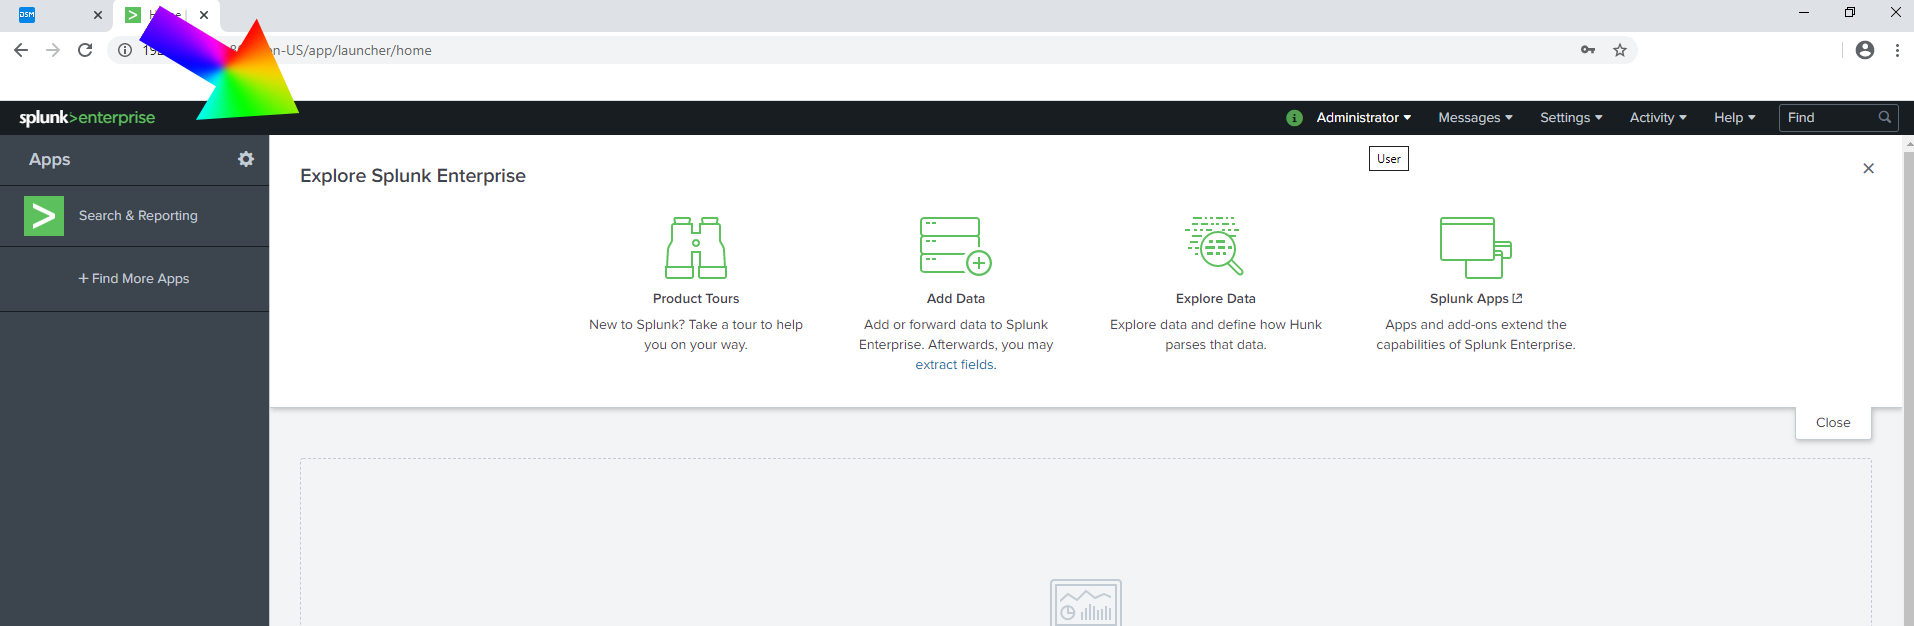Click the browser forward arrow
This screenshot has height=626, width=1914.
pyautogui.click(x=53, y=50)
